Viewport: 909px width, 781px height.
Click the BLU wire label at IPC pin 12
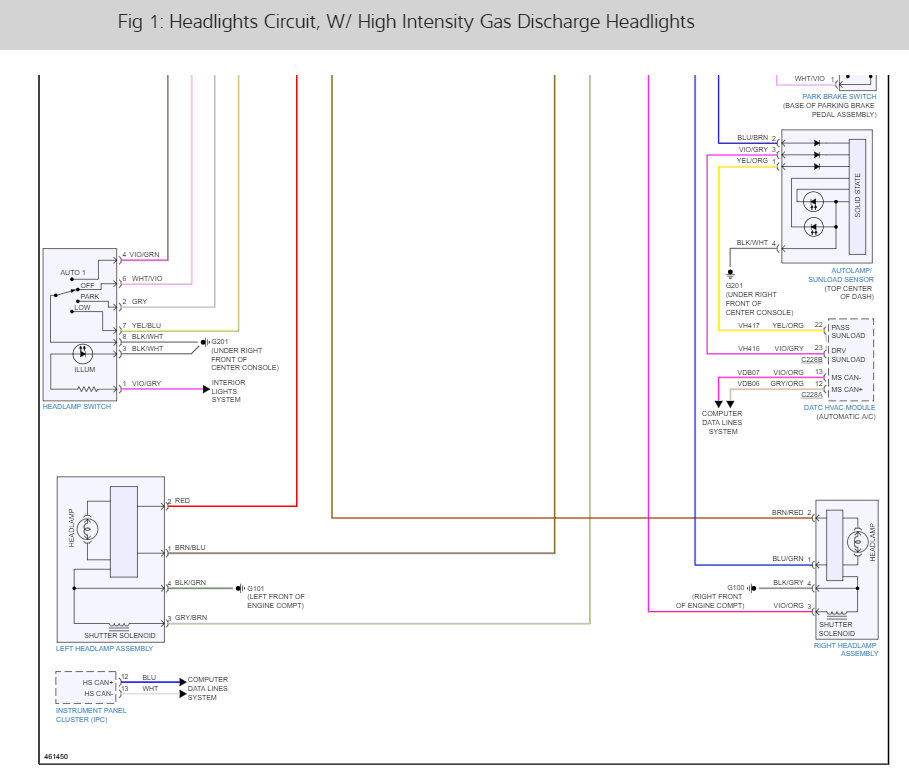(149, 677)
